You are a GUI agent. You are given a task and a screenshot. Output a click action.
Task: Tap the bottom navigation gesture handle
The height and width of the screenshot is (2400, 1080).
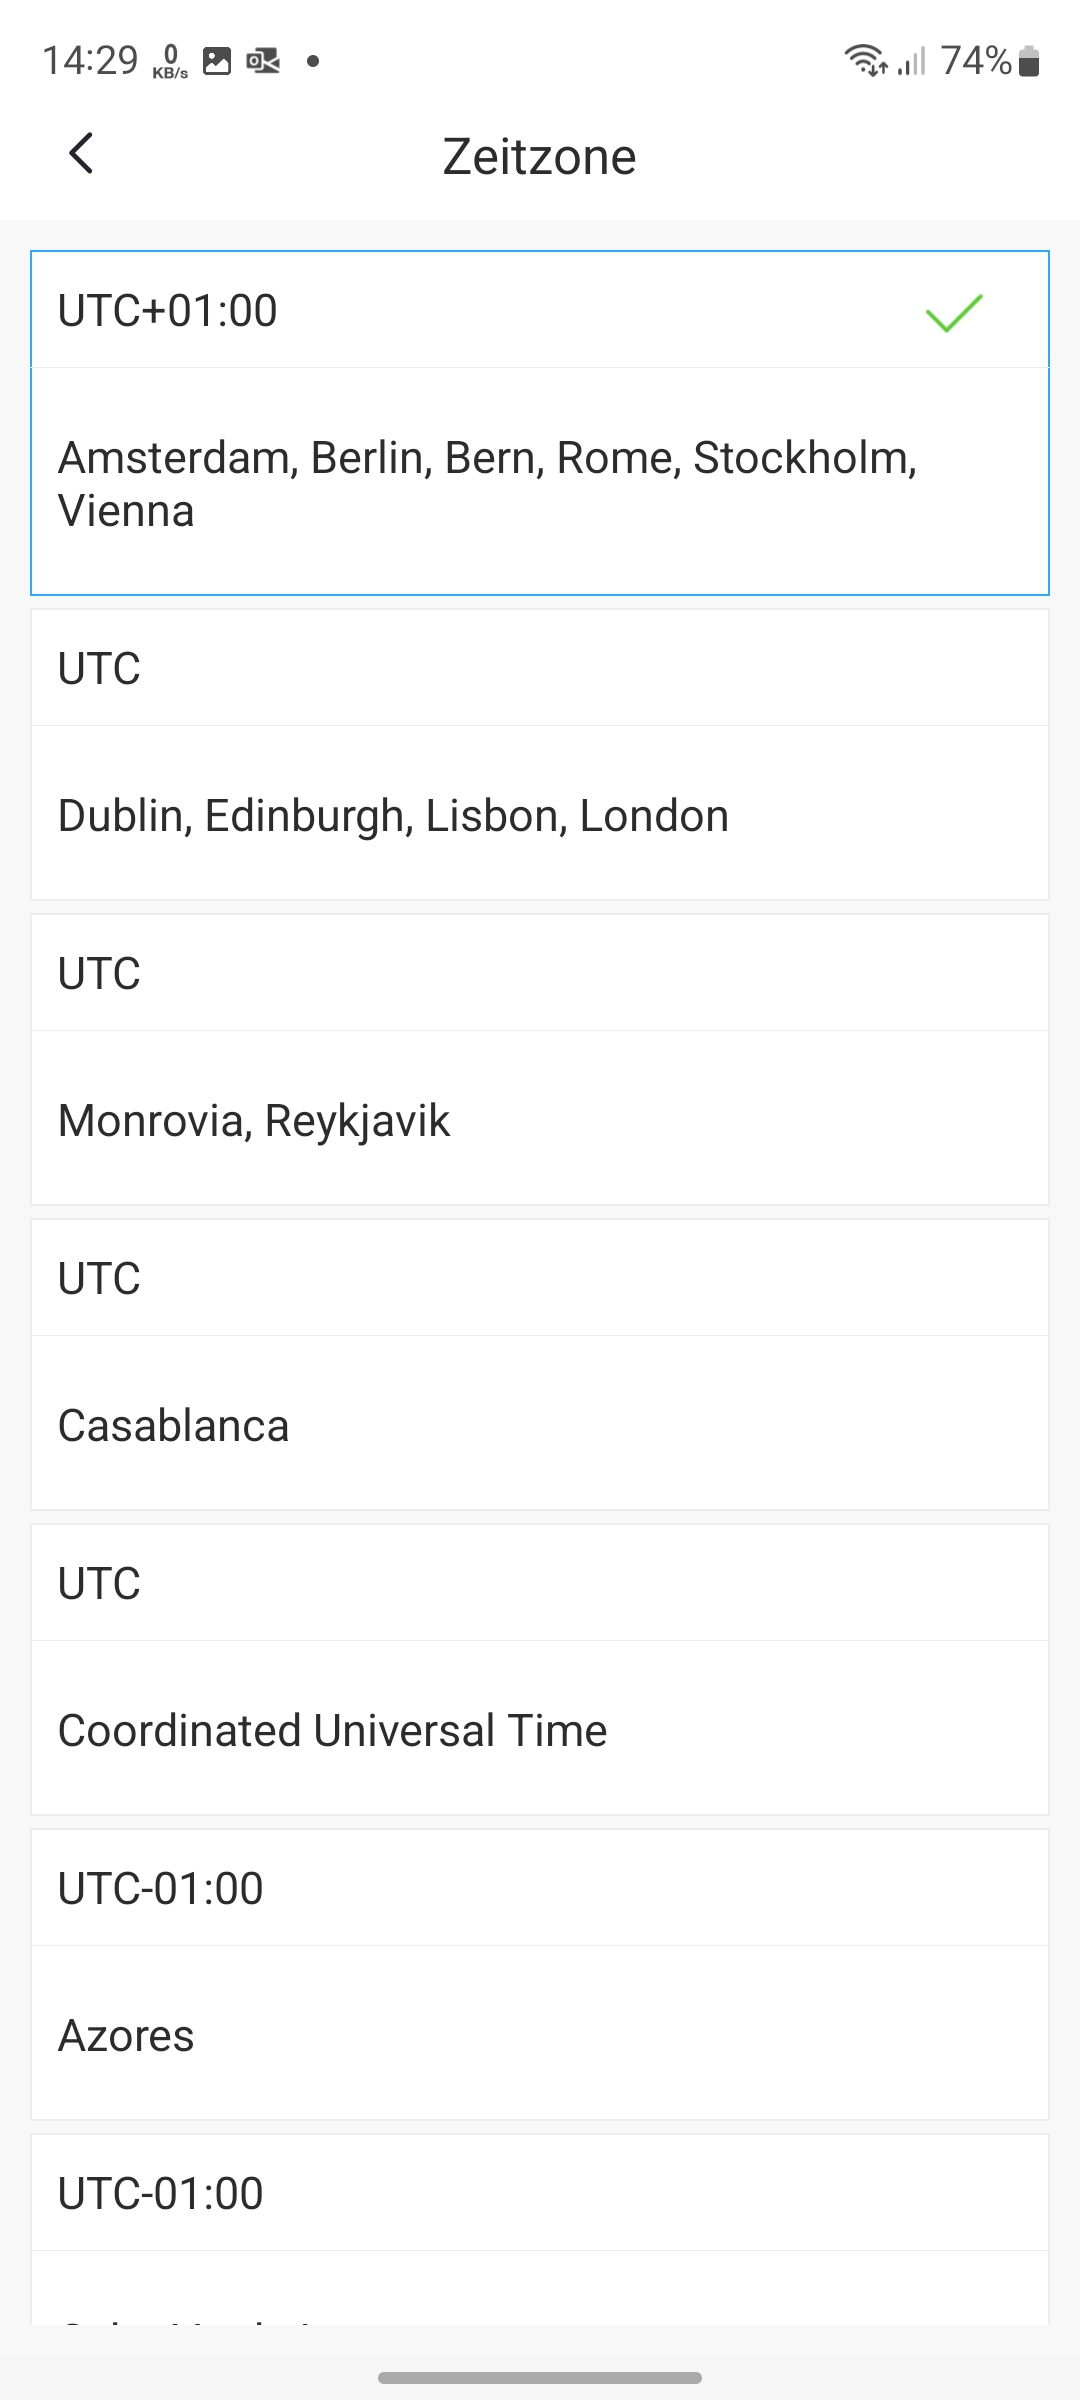540,2377
